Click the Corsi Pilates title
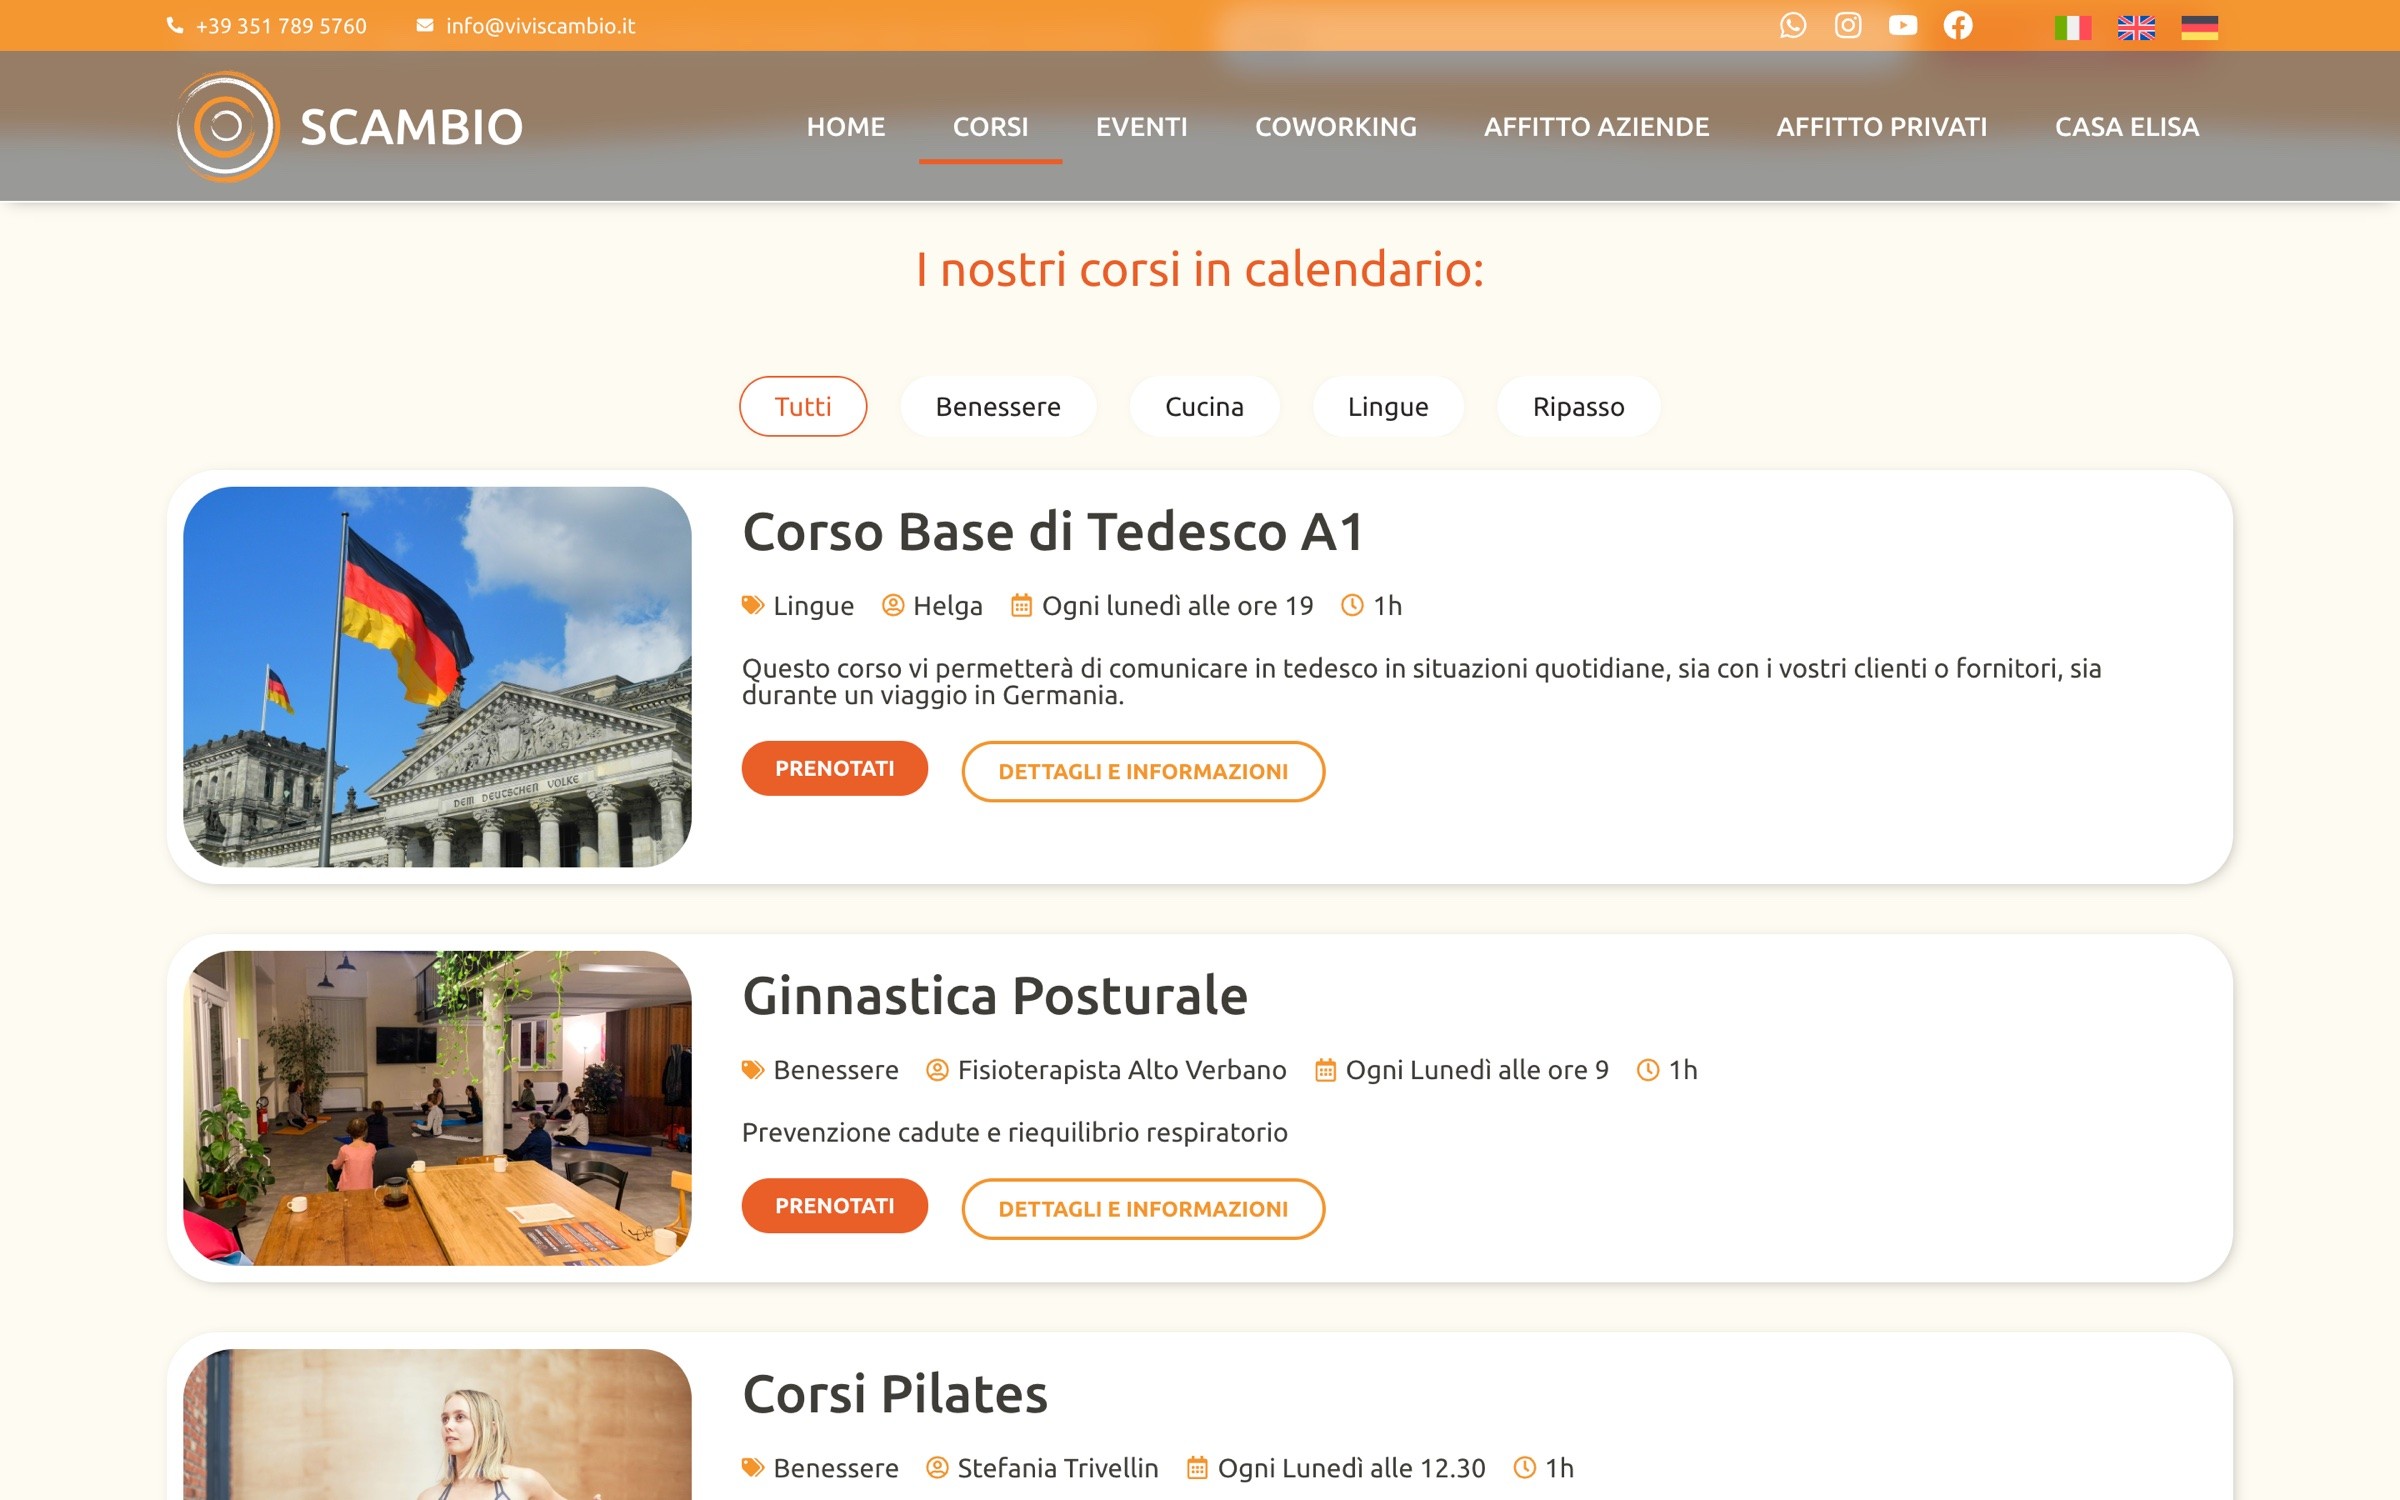Viewport: 2400px width, 1500px height. pos(895,1394)
